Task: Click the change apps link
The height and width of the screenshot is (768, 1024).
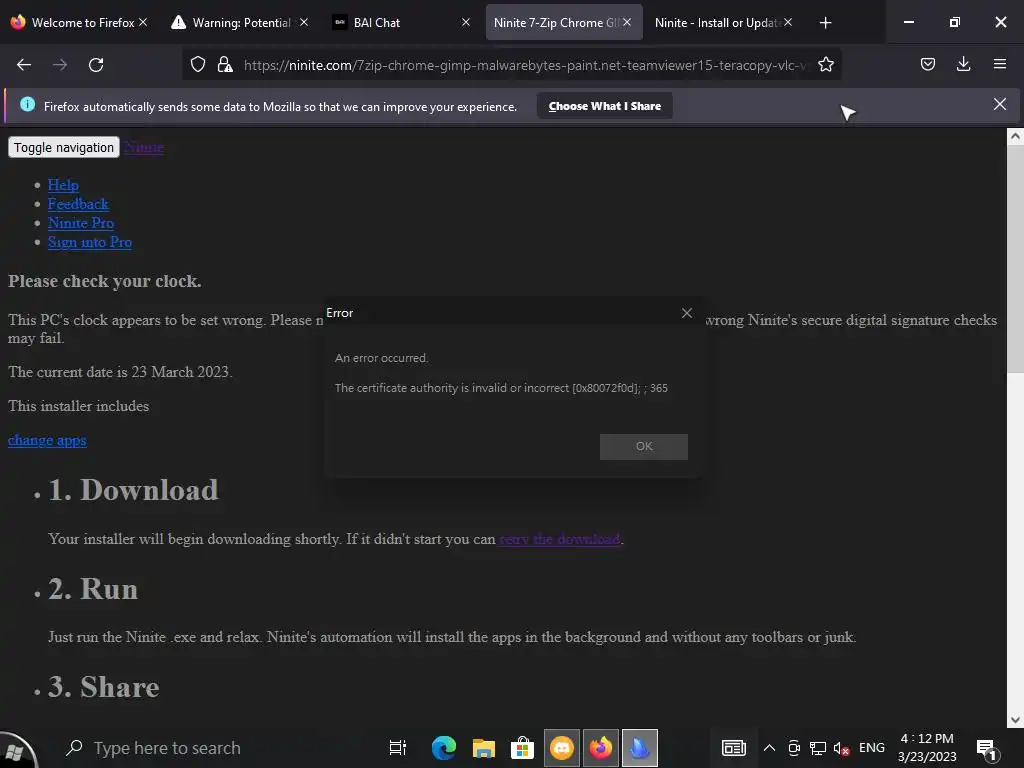Action: tap(47, 440)
